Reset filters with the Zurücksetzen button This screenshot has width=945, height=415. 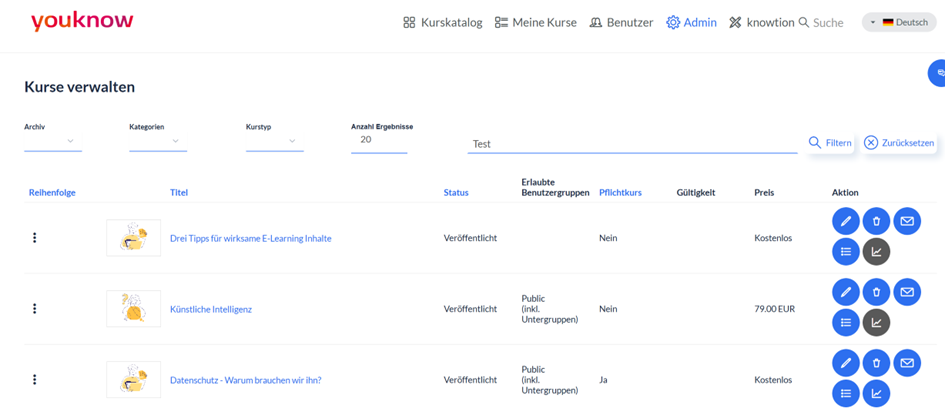click(x=899, y=143)
